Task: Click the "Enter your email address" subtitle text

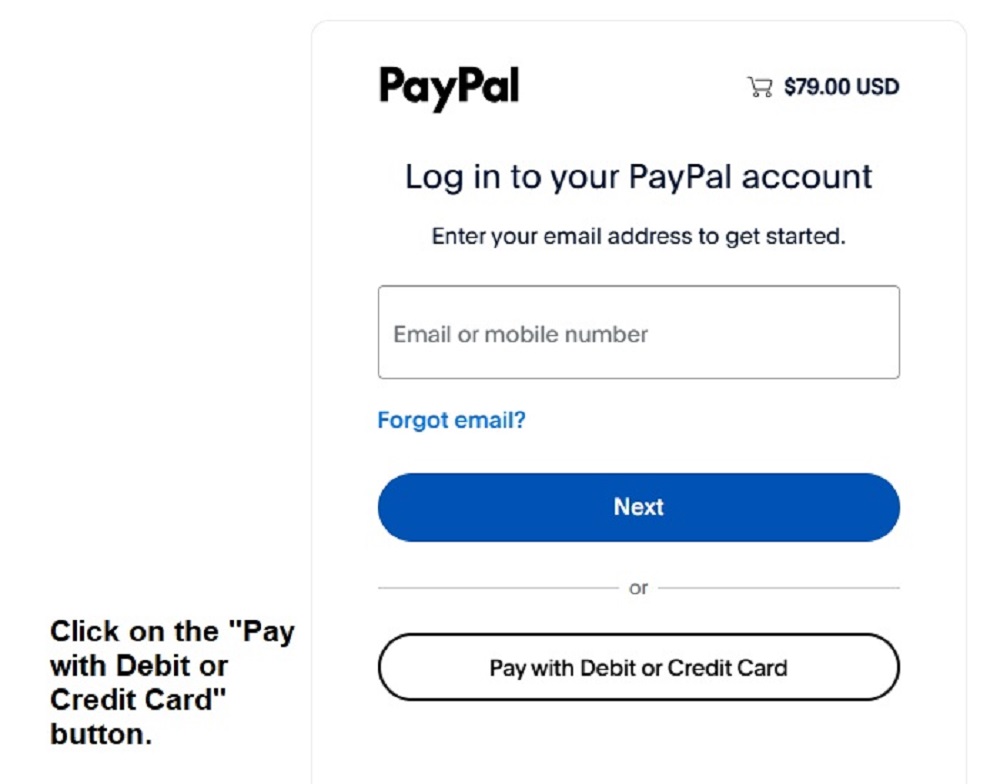Action: coord(638,237)
